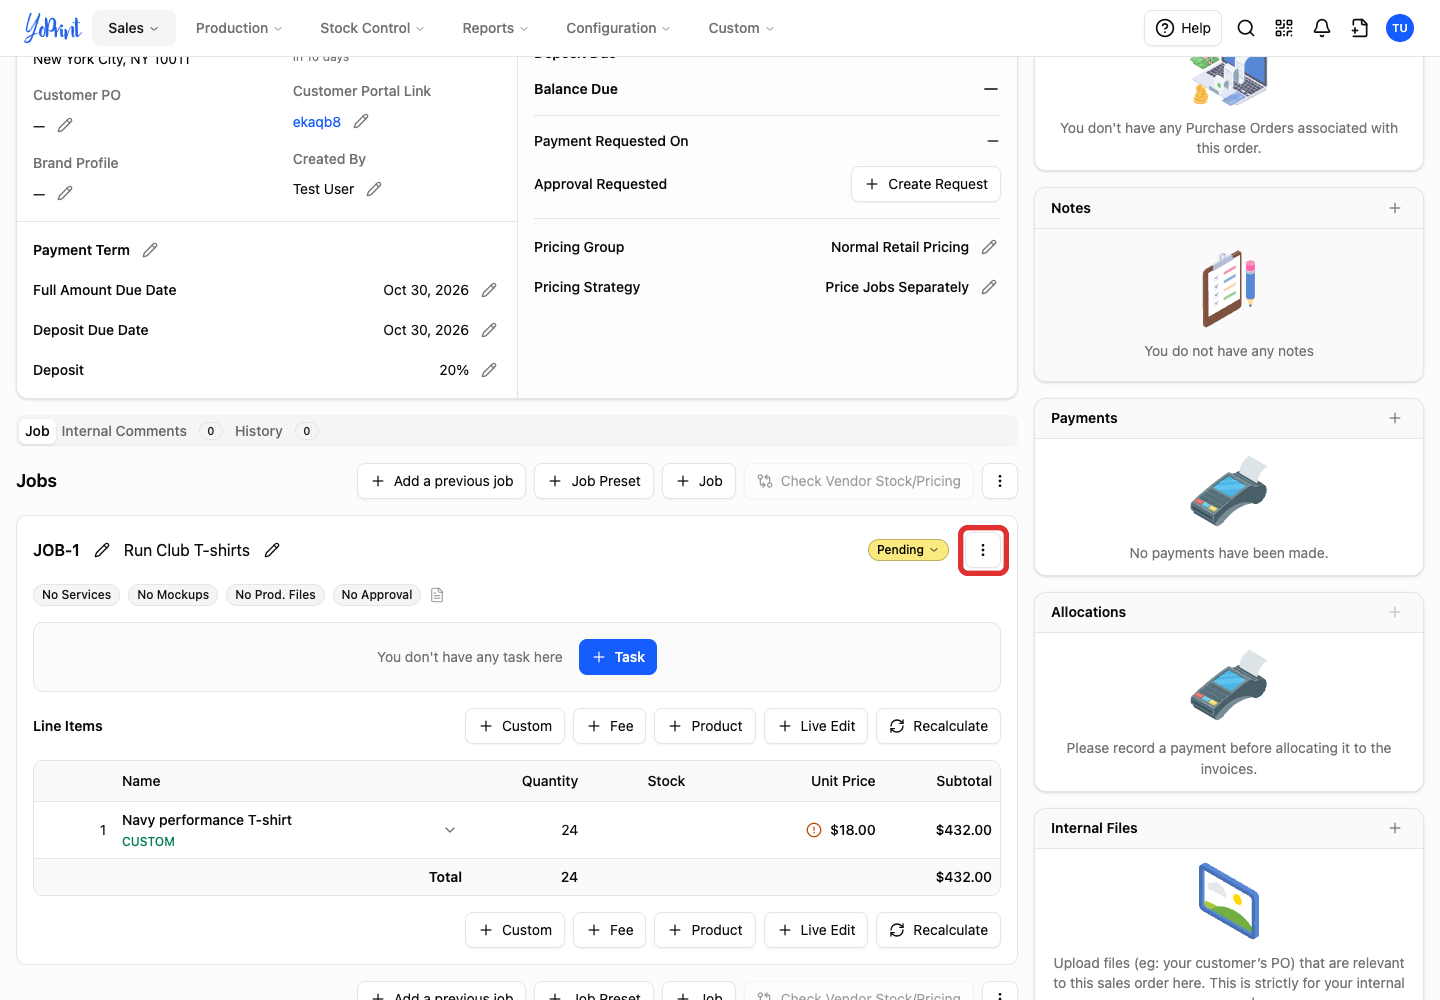1440x1000 pixels.
Task: Follow the ekaqb8 portal link
Action: coord(317,122)
